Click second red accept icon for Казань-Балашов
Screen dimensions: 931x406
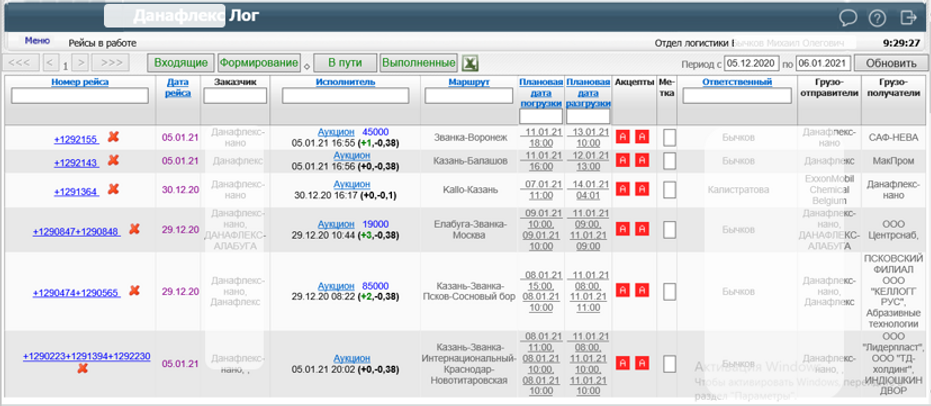pos(642,160)
